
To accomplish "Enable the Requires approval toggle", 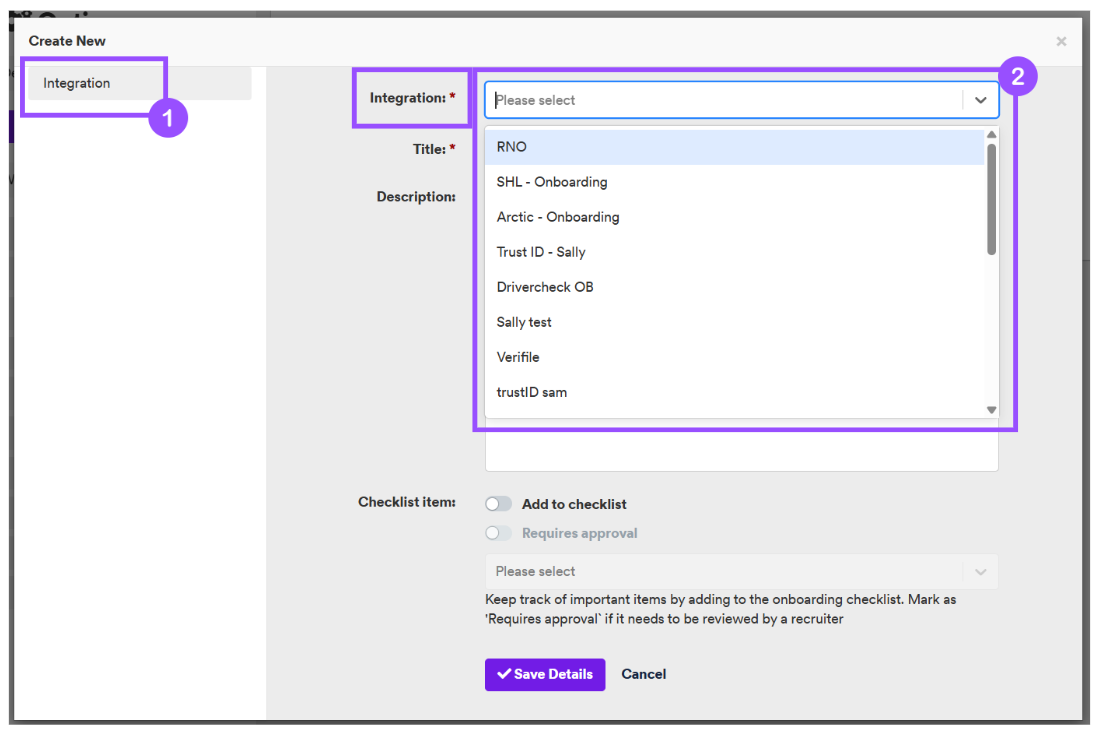I will (x=498, y=533).
